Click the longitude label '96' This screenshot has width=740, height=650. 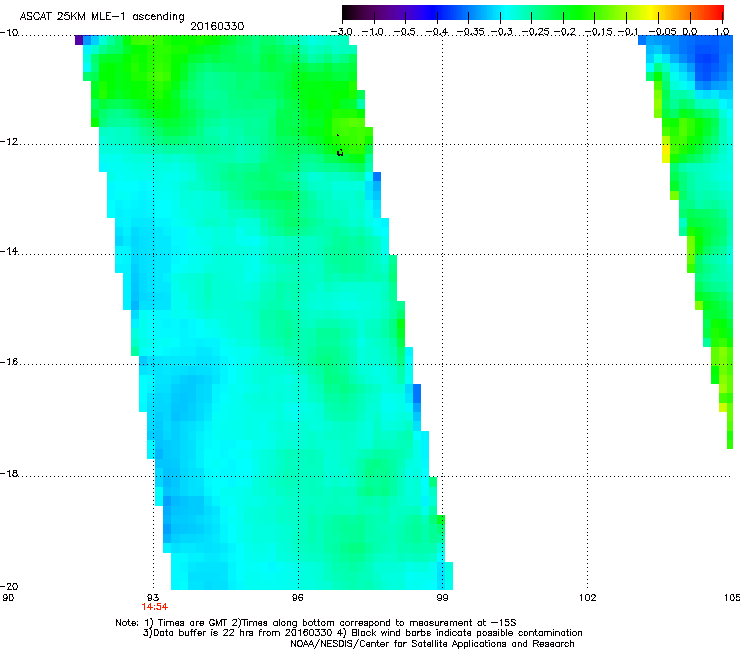point(297,598)
